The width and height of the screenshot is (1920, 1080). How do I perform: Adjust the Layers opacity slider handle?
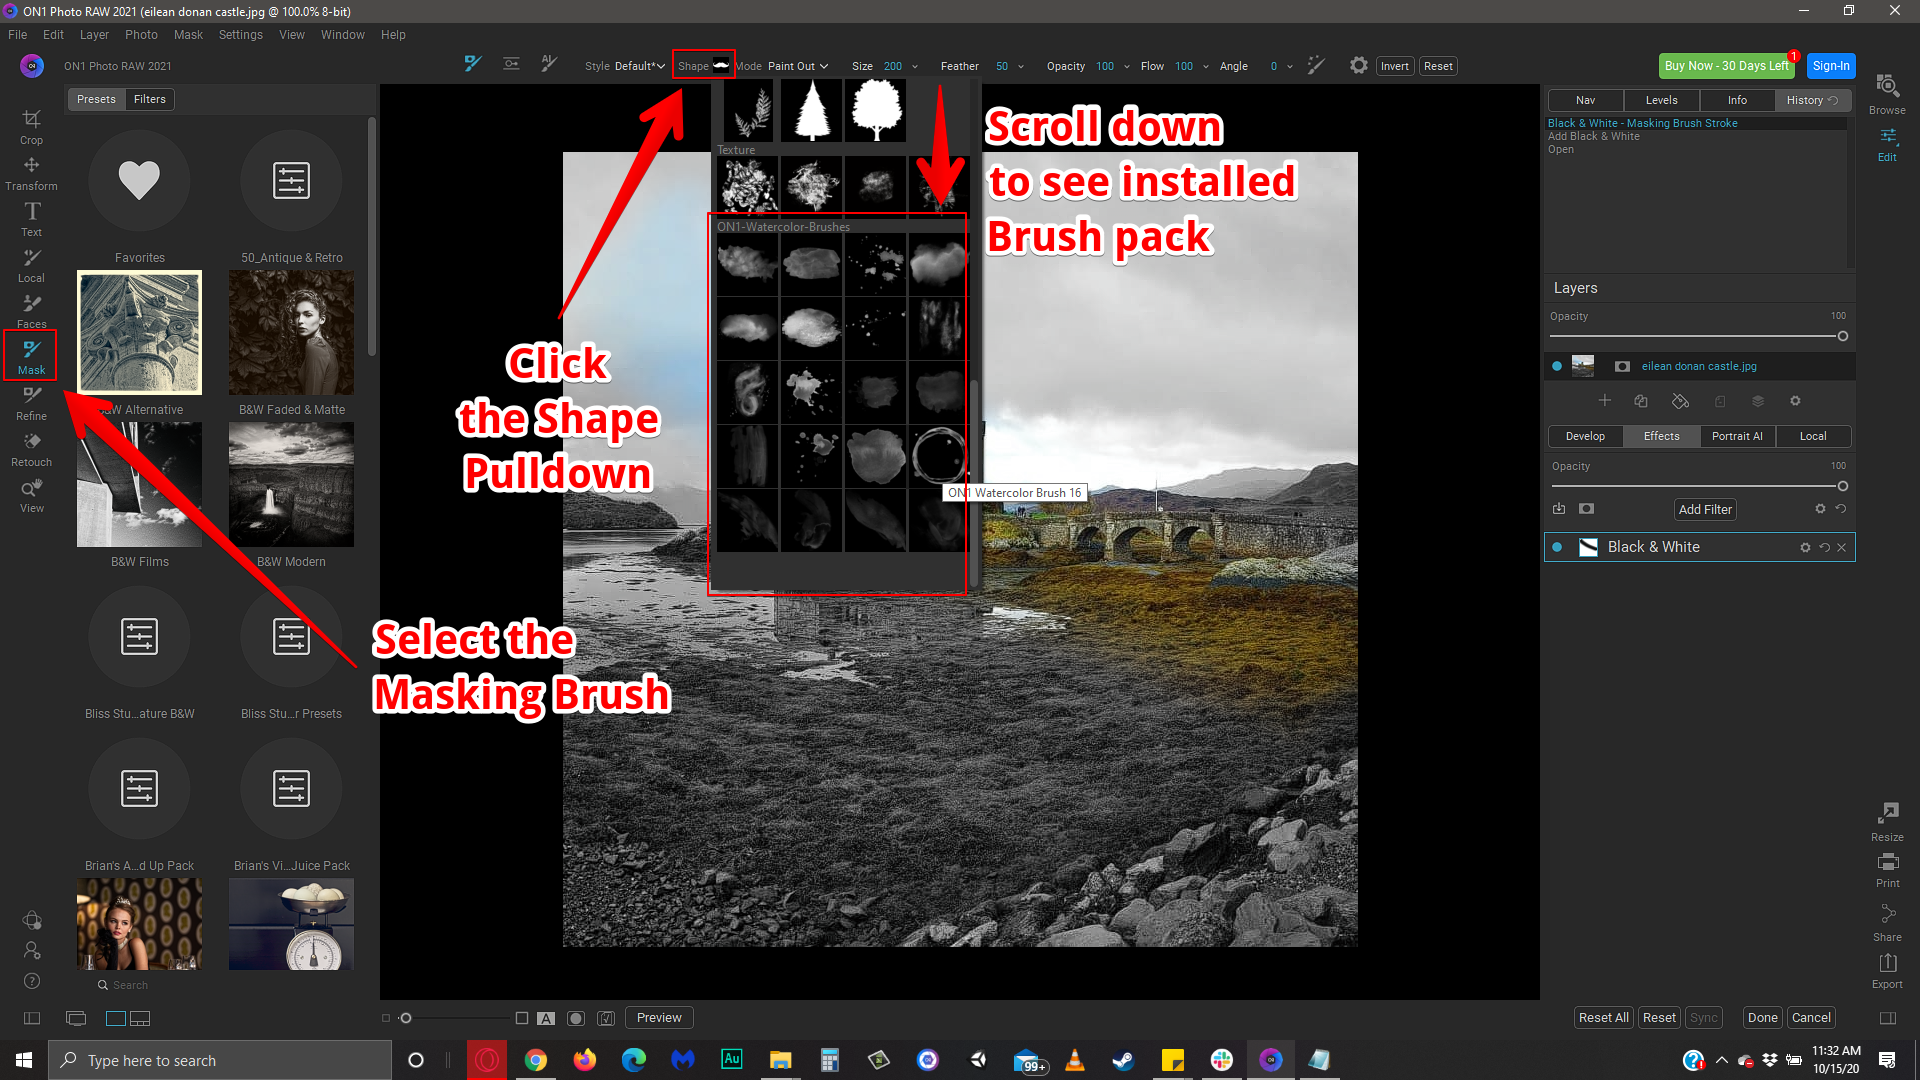tap(1842, 336)
